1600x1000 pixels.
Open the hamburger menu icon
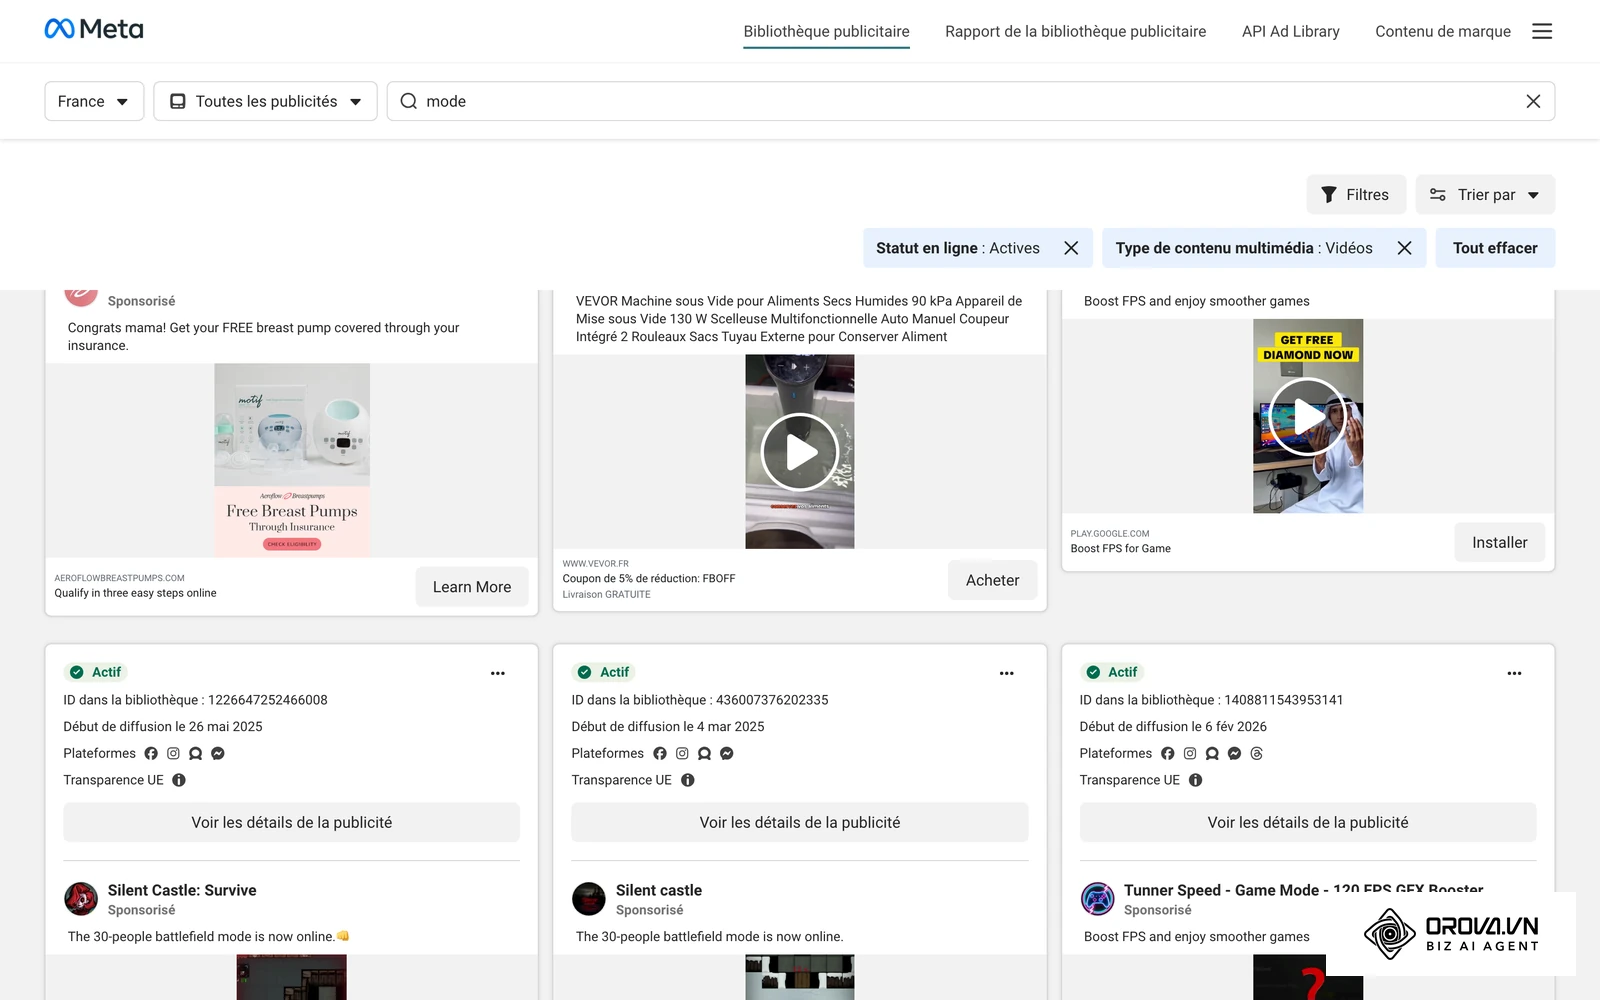tap(1542, 31)
